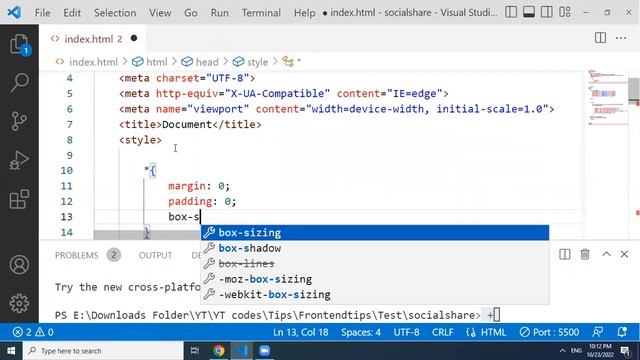The width and height of the screenshot is (640, 360).
Task: Click CRLF end of line selector
Action: point(442,332)
